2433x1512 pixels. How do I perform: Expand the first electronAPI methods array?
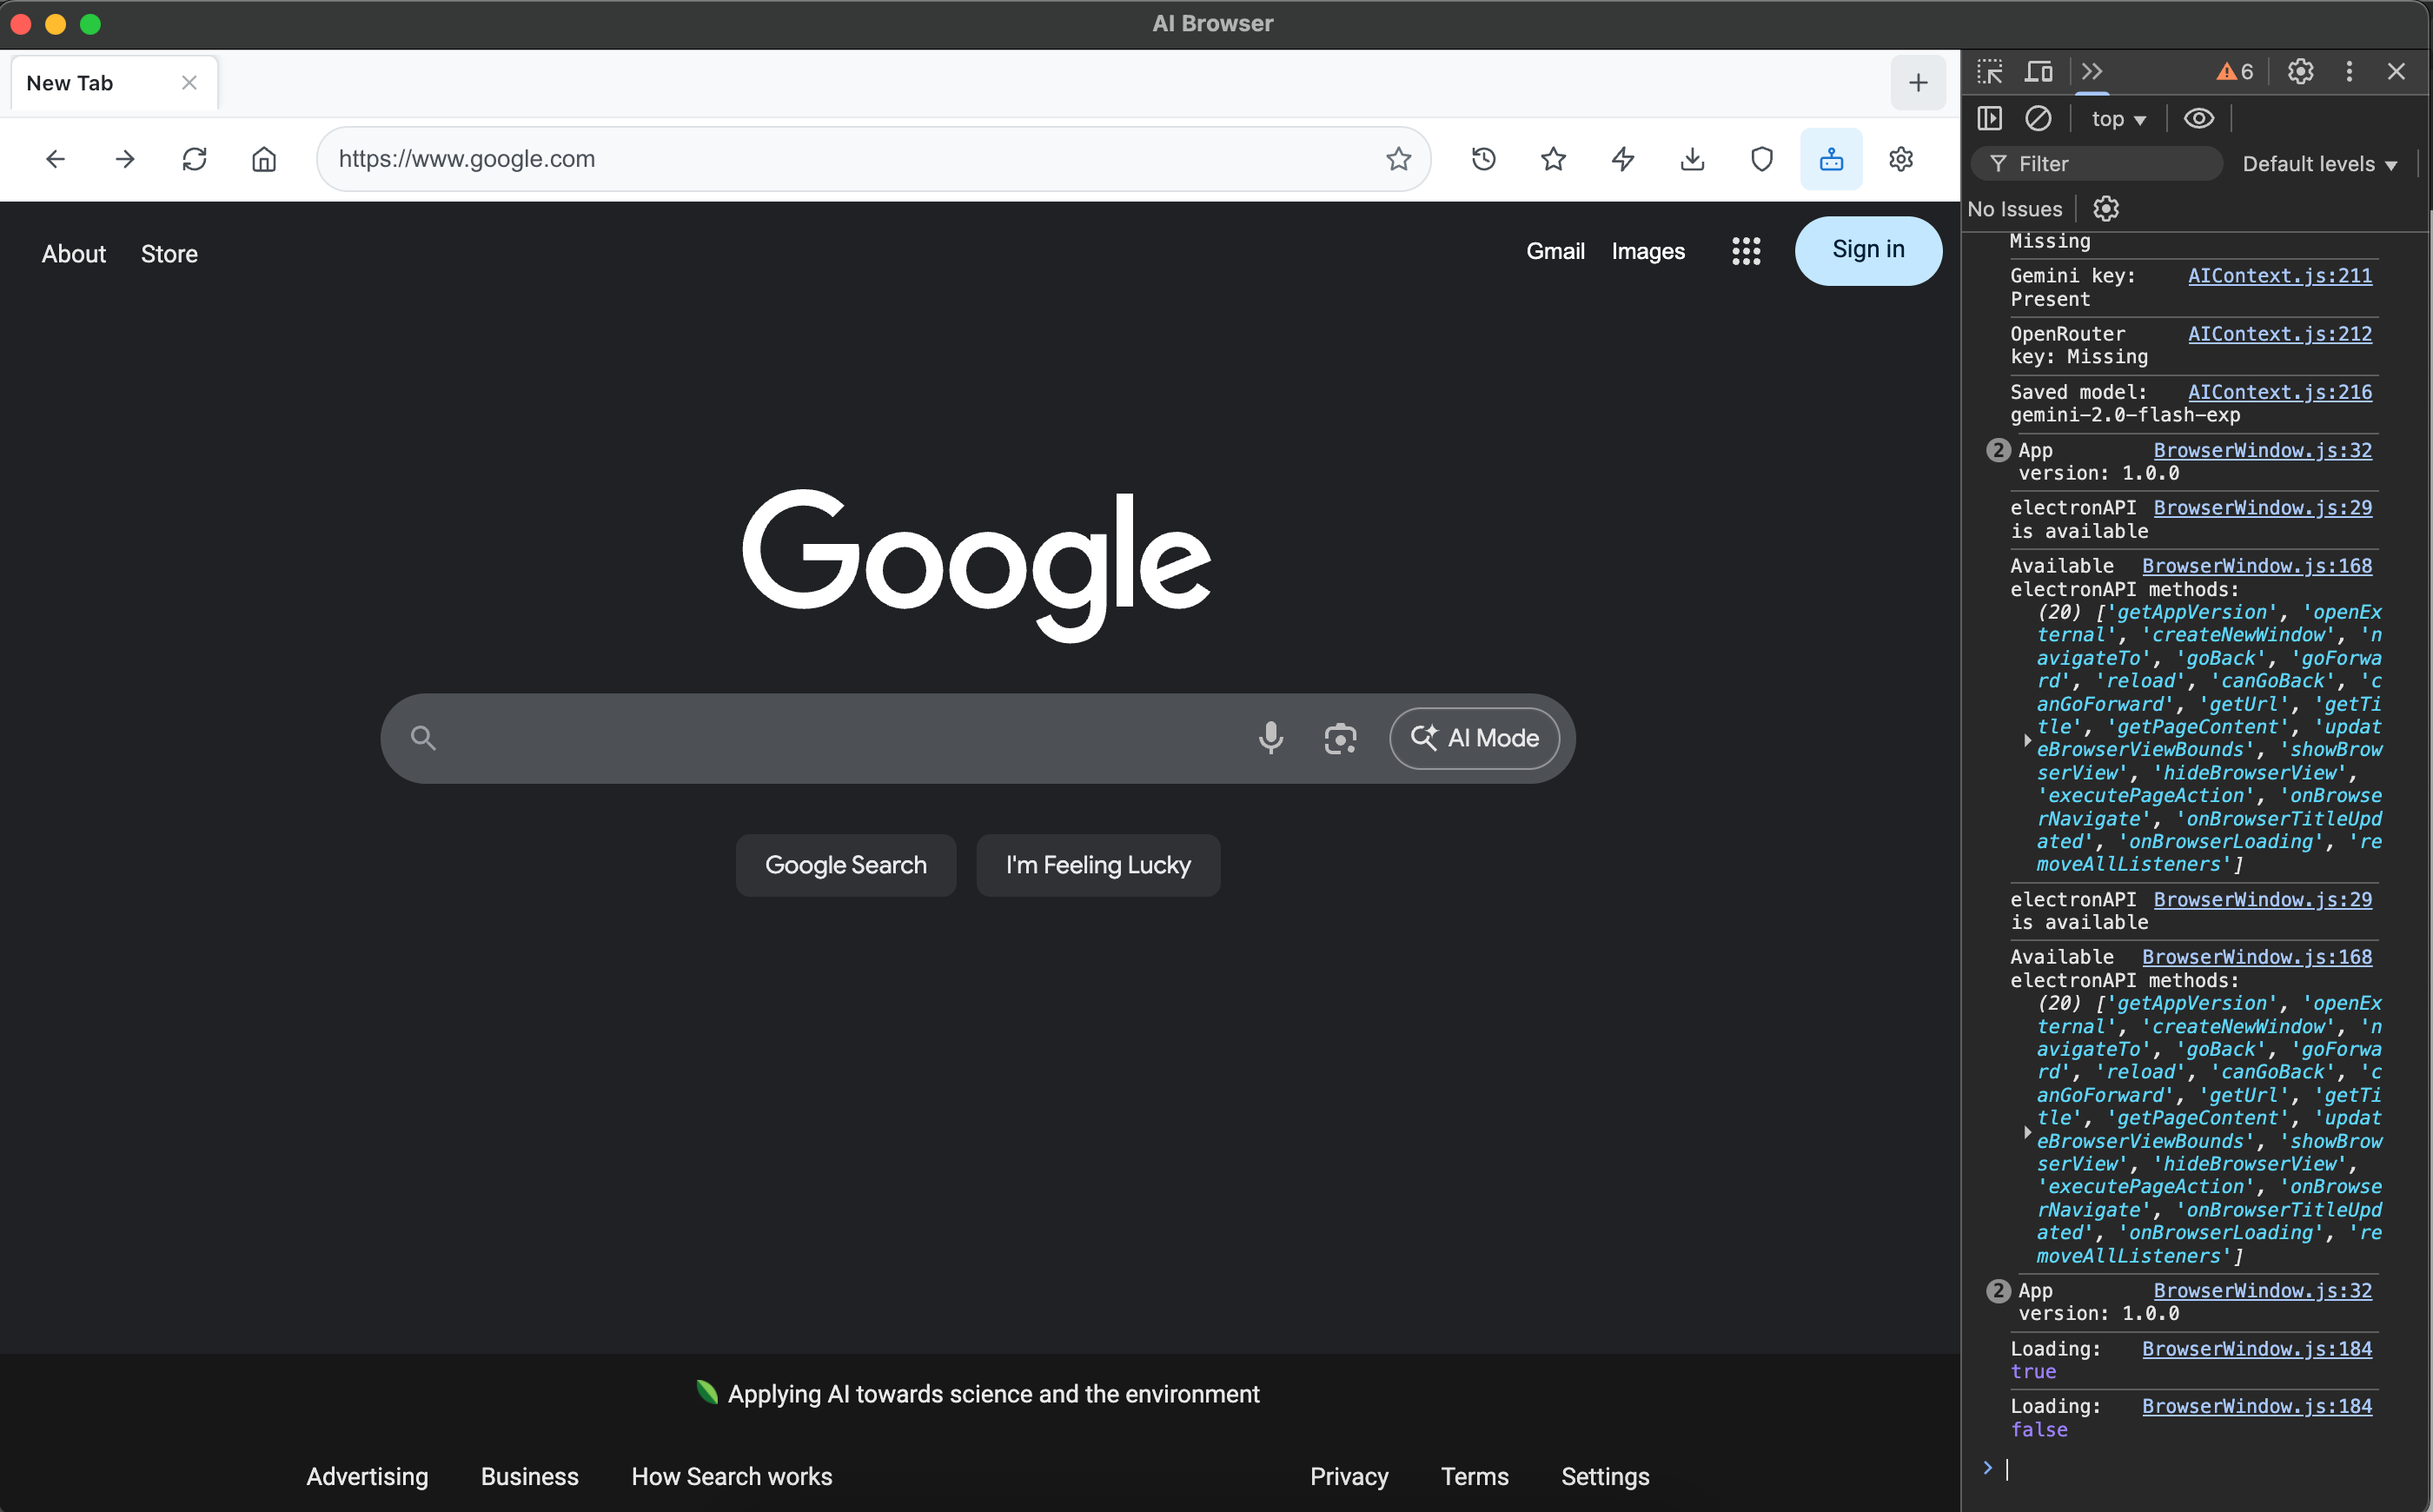(x=2027, y=740)
